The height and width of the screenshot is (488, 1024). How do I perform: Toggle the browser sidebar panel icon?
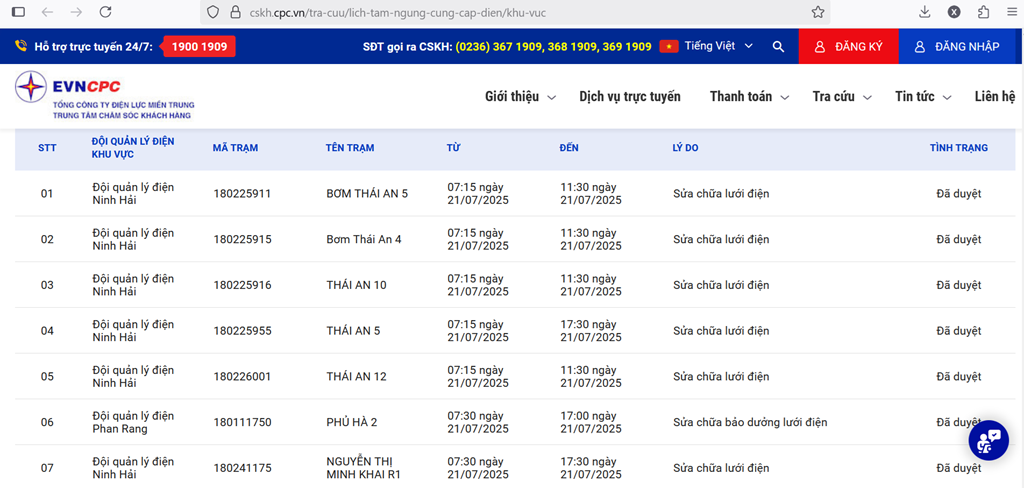[x=18, y=12]
